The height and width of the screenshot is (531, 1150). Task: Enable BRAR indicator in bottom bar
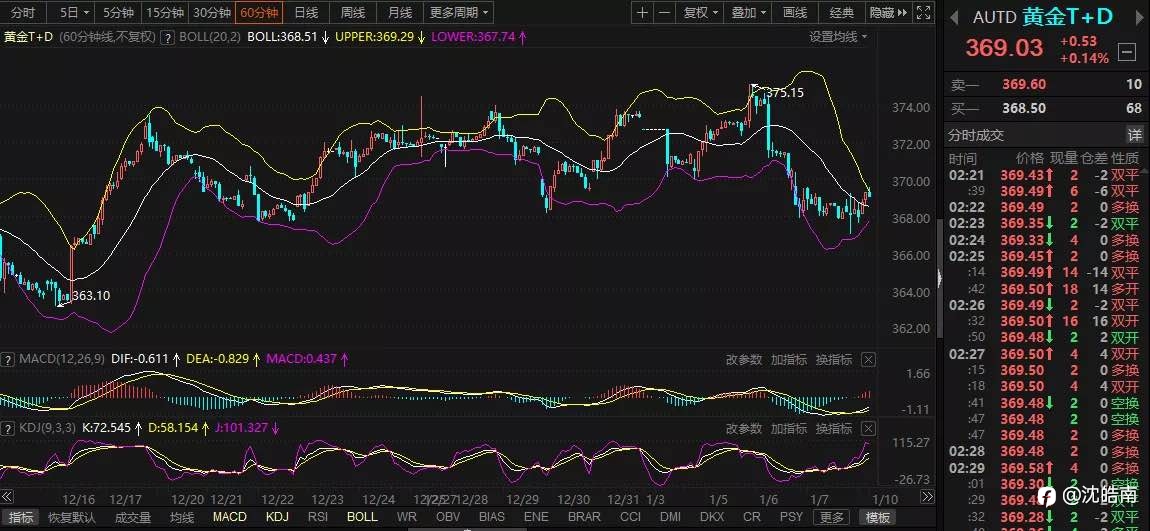(584, 517)
